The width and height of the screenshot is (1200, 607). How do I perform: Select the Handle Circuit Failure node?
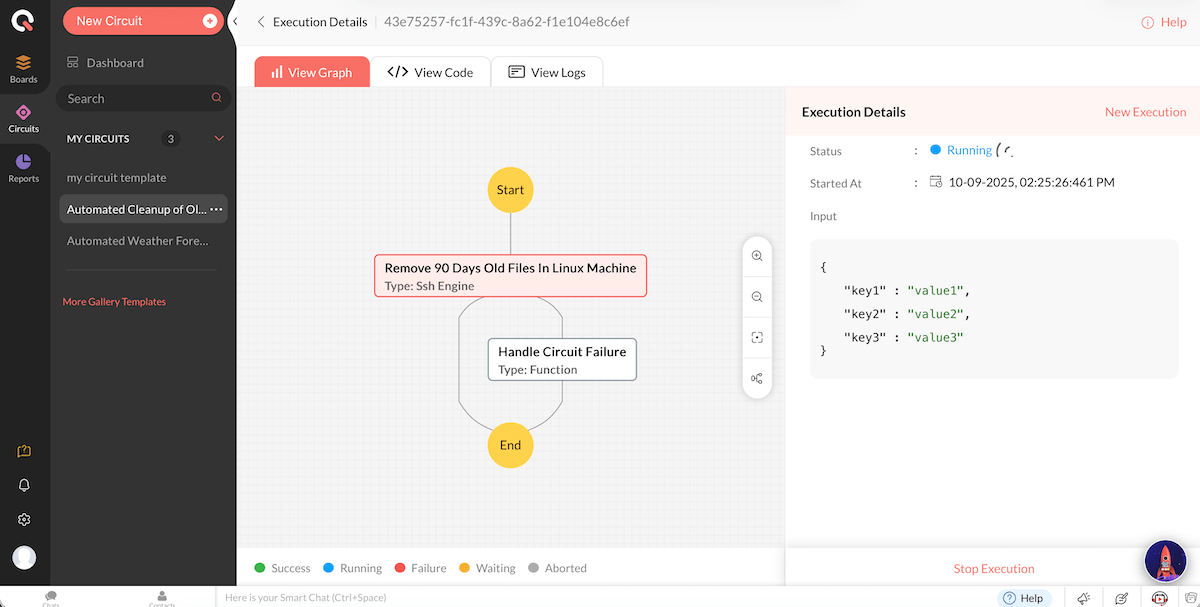point(562,360)
